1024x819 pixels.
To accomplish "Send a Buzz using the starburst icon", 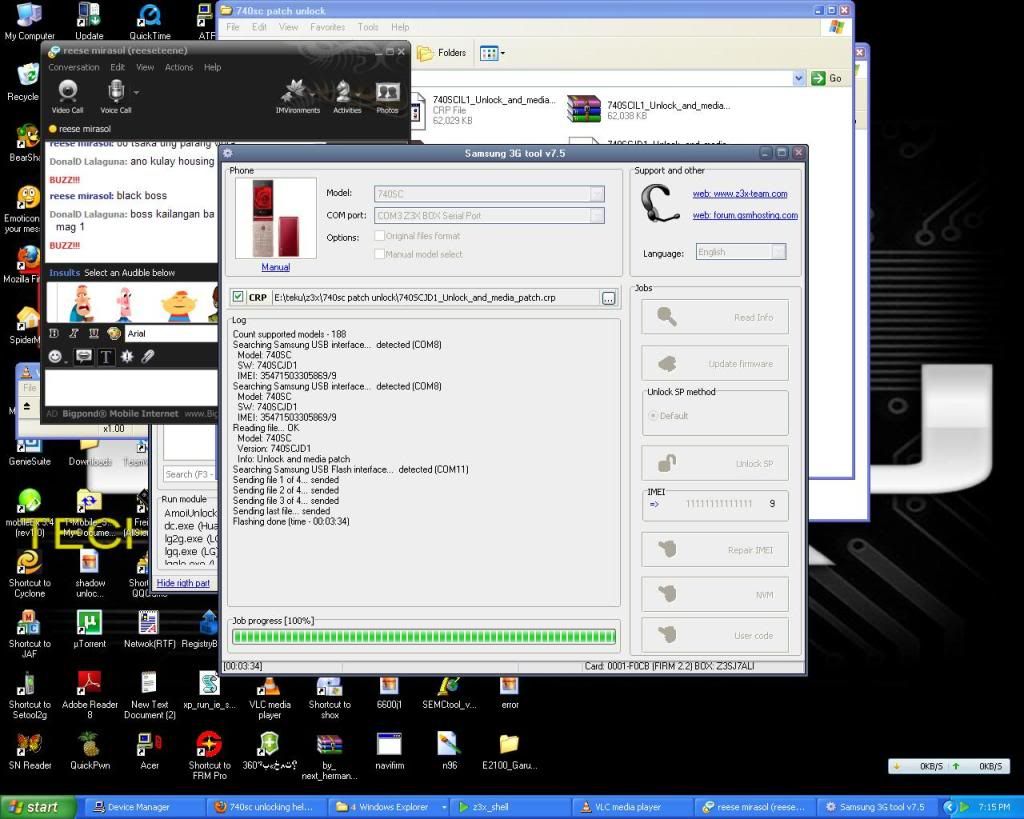I will click(x=127, y=356).
